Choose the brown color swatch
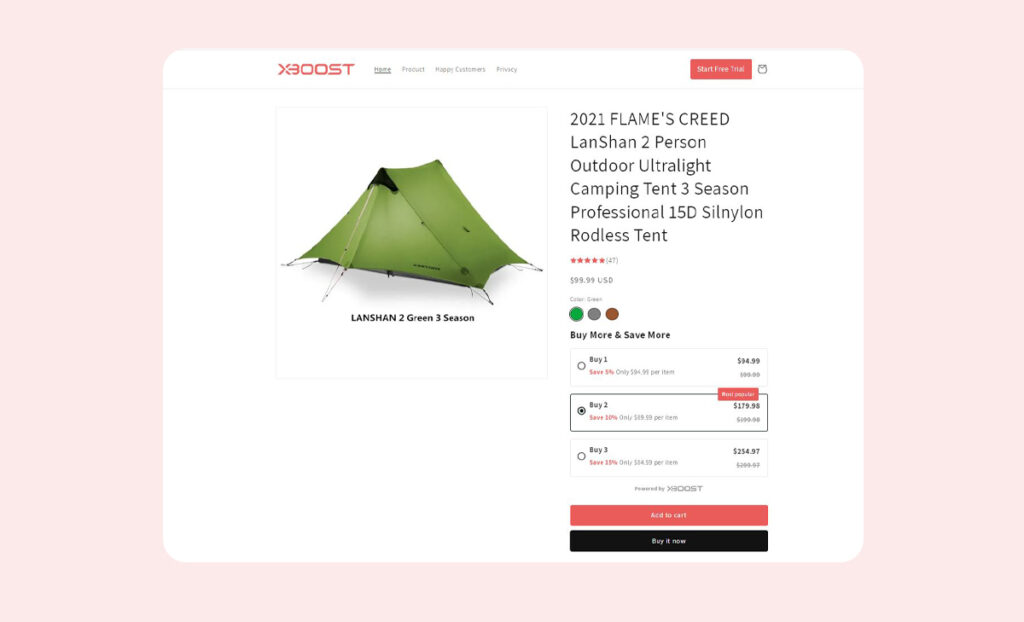This screenshot has width=1024, height=622. pos(612,314)
